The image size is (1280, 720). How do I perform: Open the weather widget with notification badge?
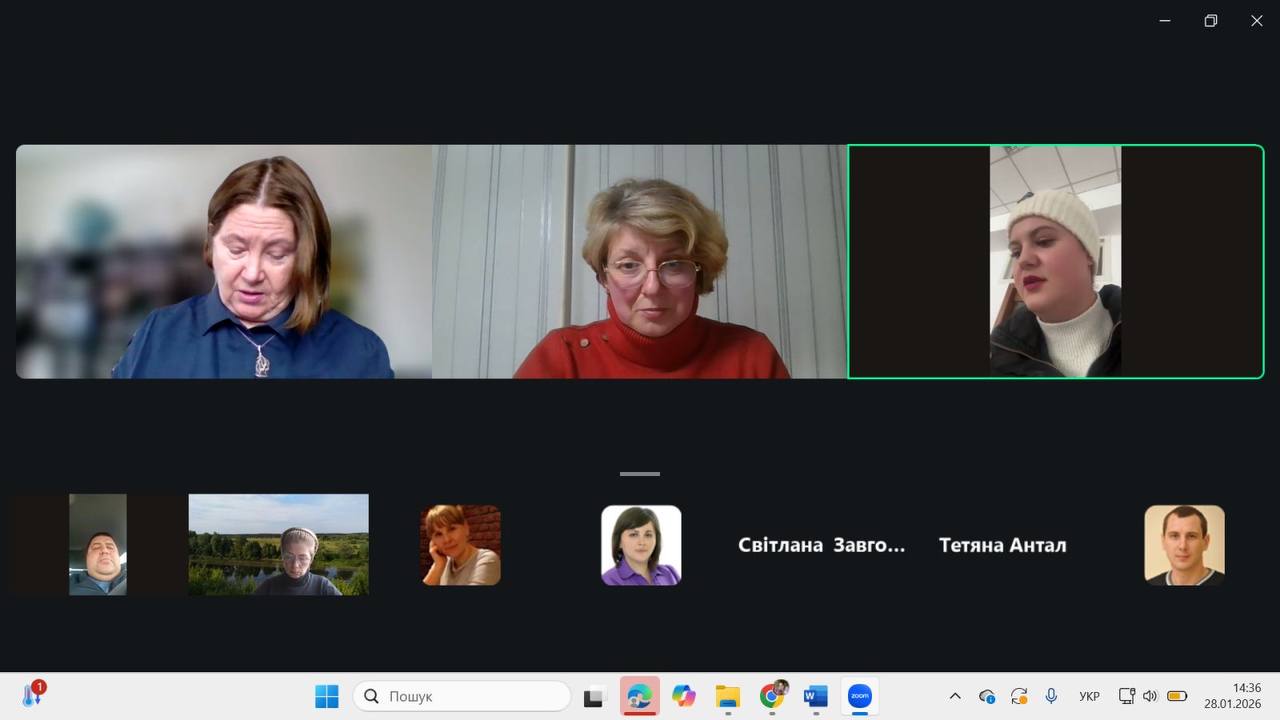pyautogui.click(x=32, y=695)
